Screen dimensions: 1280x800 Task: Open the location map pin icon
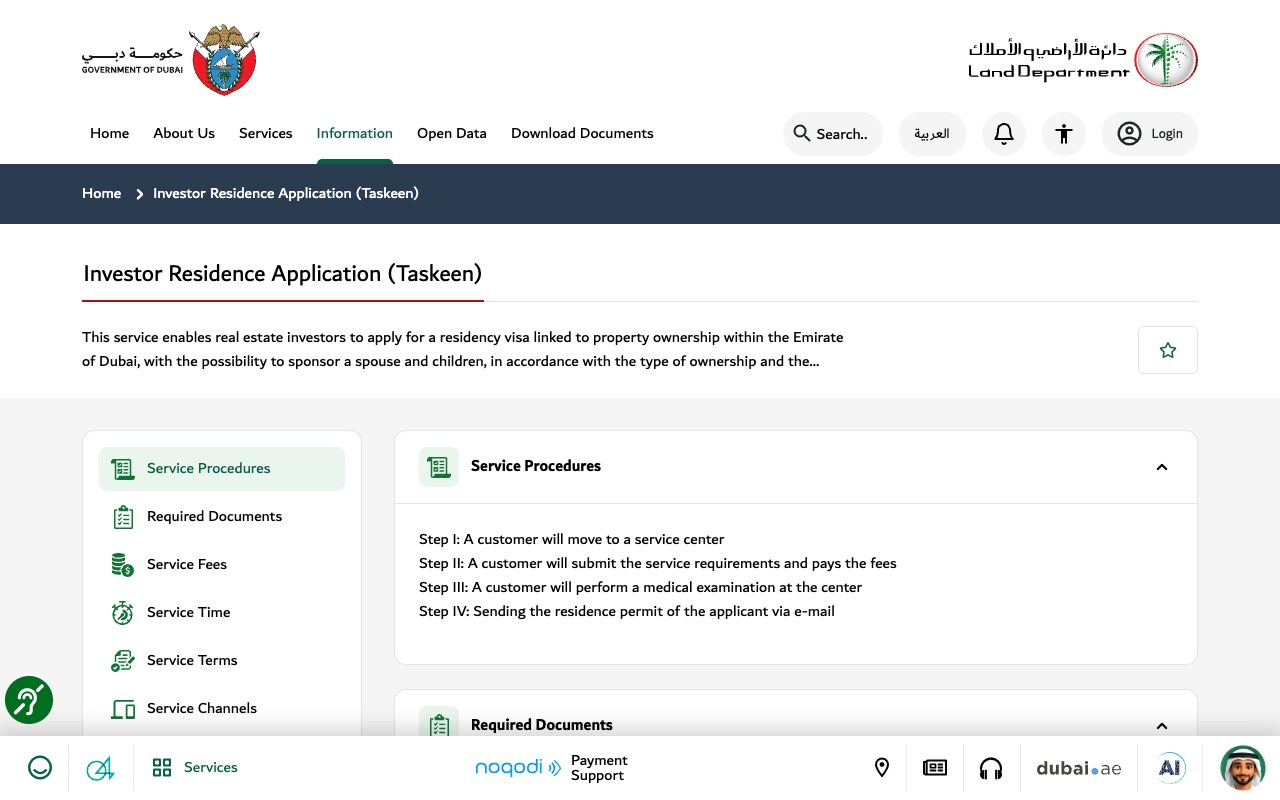[x=882, y=768]
